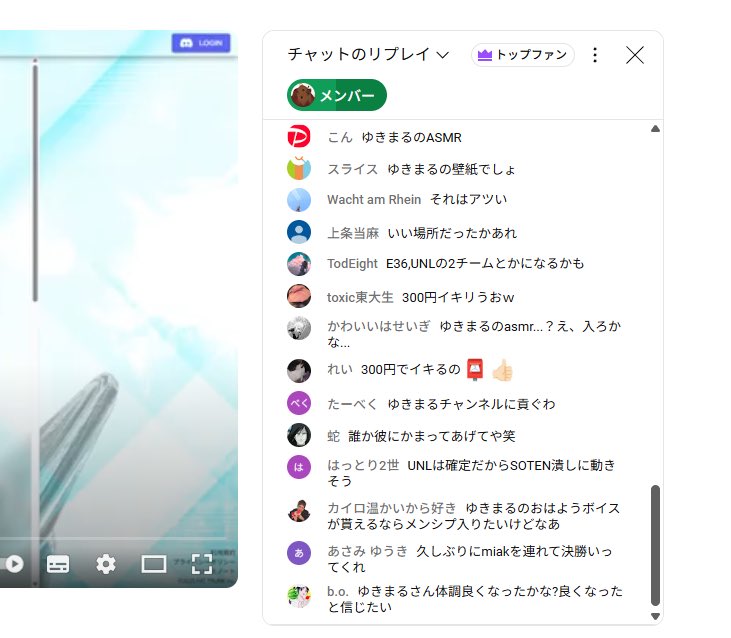Click スライス's avatar icon
Screen dimensions: 731x638
click(x=299, y=168)
